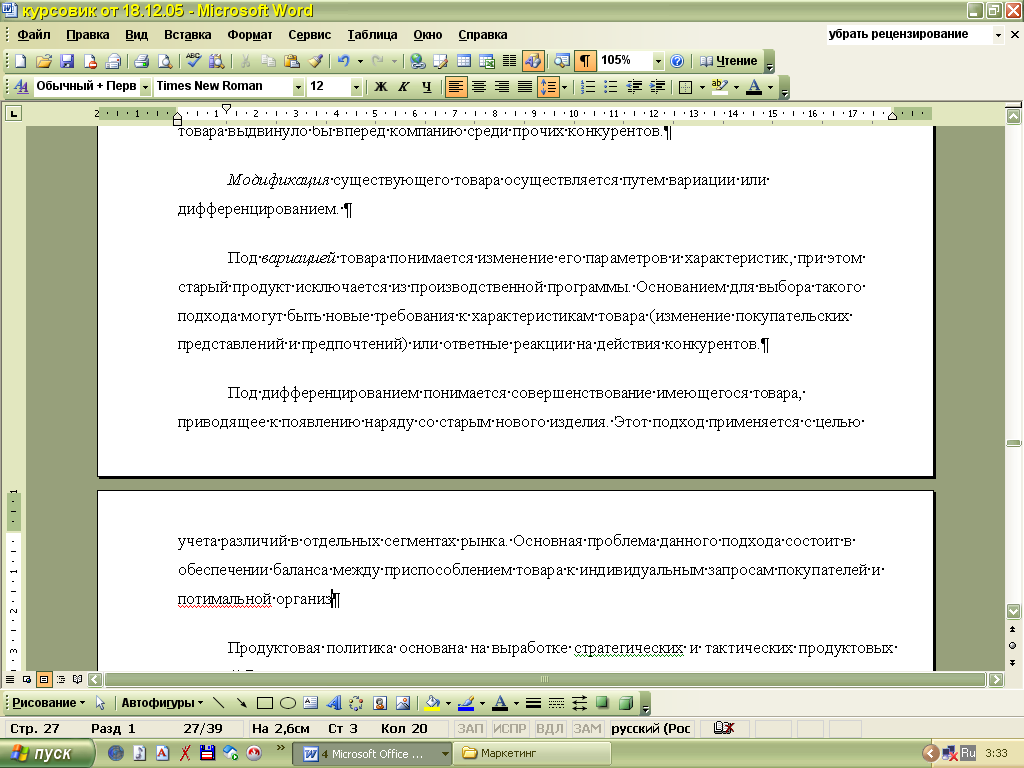
Task: Open Word help question mark
Action: click(677, 61)
